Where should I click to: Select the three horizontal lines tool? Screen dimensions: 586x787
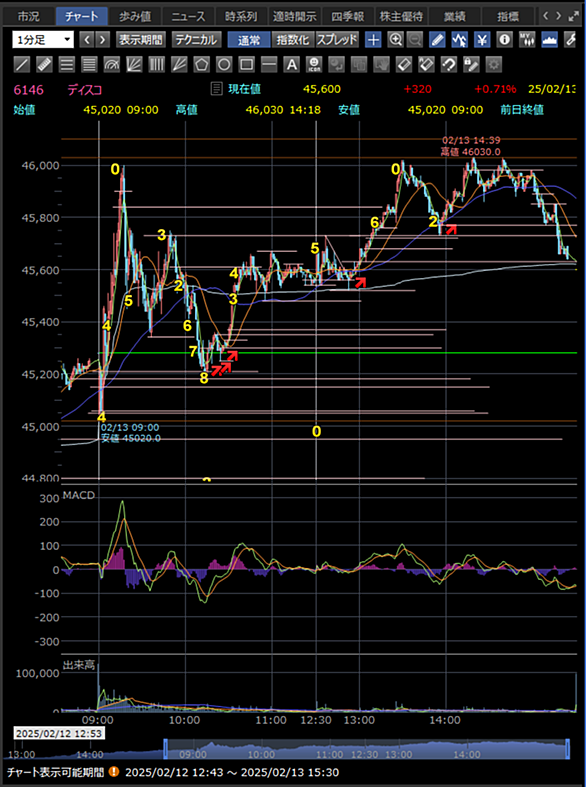(x=67, y=64)
